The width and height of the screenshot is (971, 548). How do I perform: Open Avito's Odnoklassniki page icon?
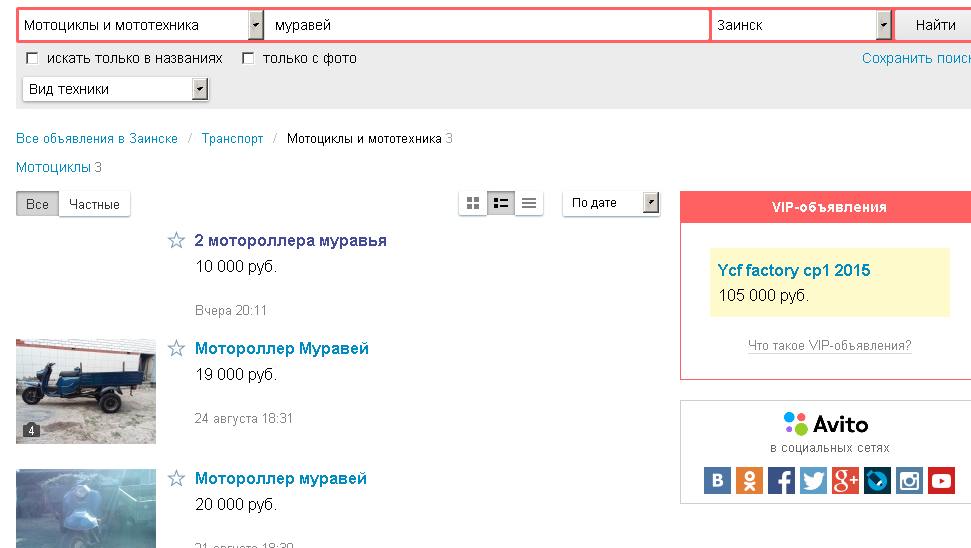tap(749, 481)
